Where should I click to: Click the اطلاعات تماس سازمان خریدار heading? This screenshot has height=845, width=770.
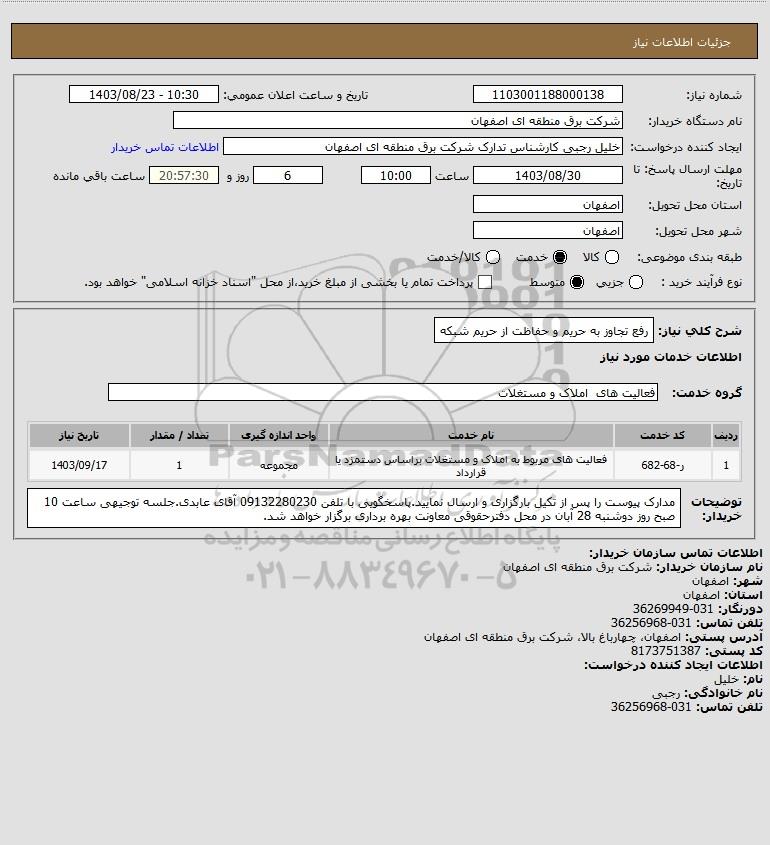(676, 553)
